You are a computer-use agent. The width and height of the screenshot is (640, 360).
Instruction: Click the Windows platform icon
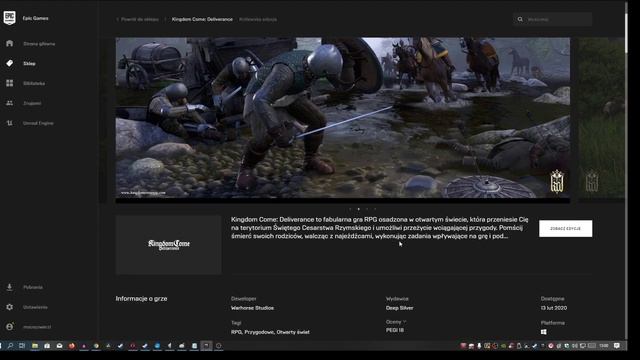[x=544, y=332]
